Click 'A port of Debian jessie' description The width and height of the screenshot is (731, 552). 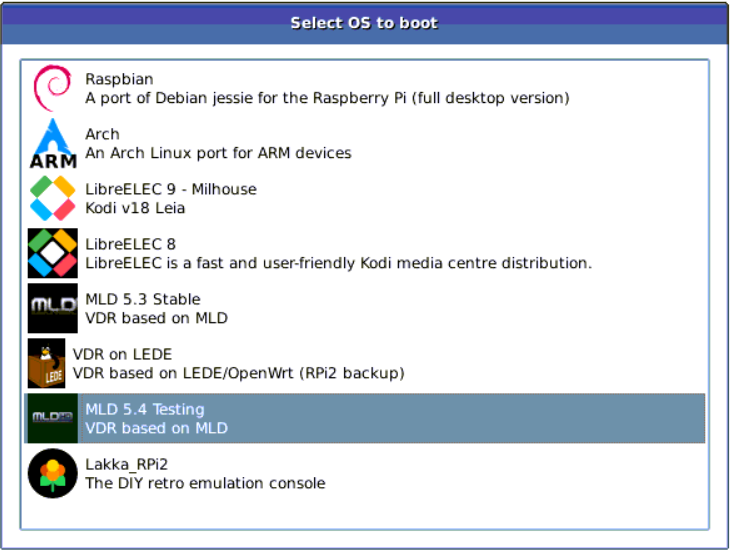click(x=327, y=98)
